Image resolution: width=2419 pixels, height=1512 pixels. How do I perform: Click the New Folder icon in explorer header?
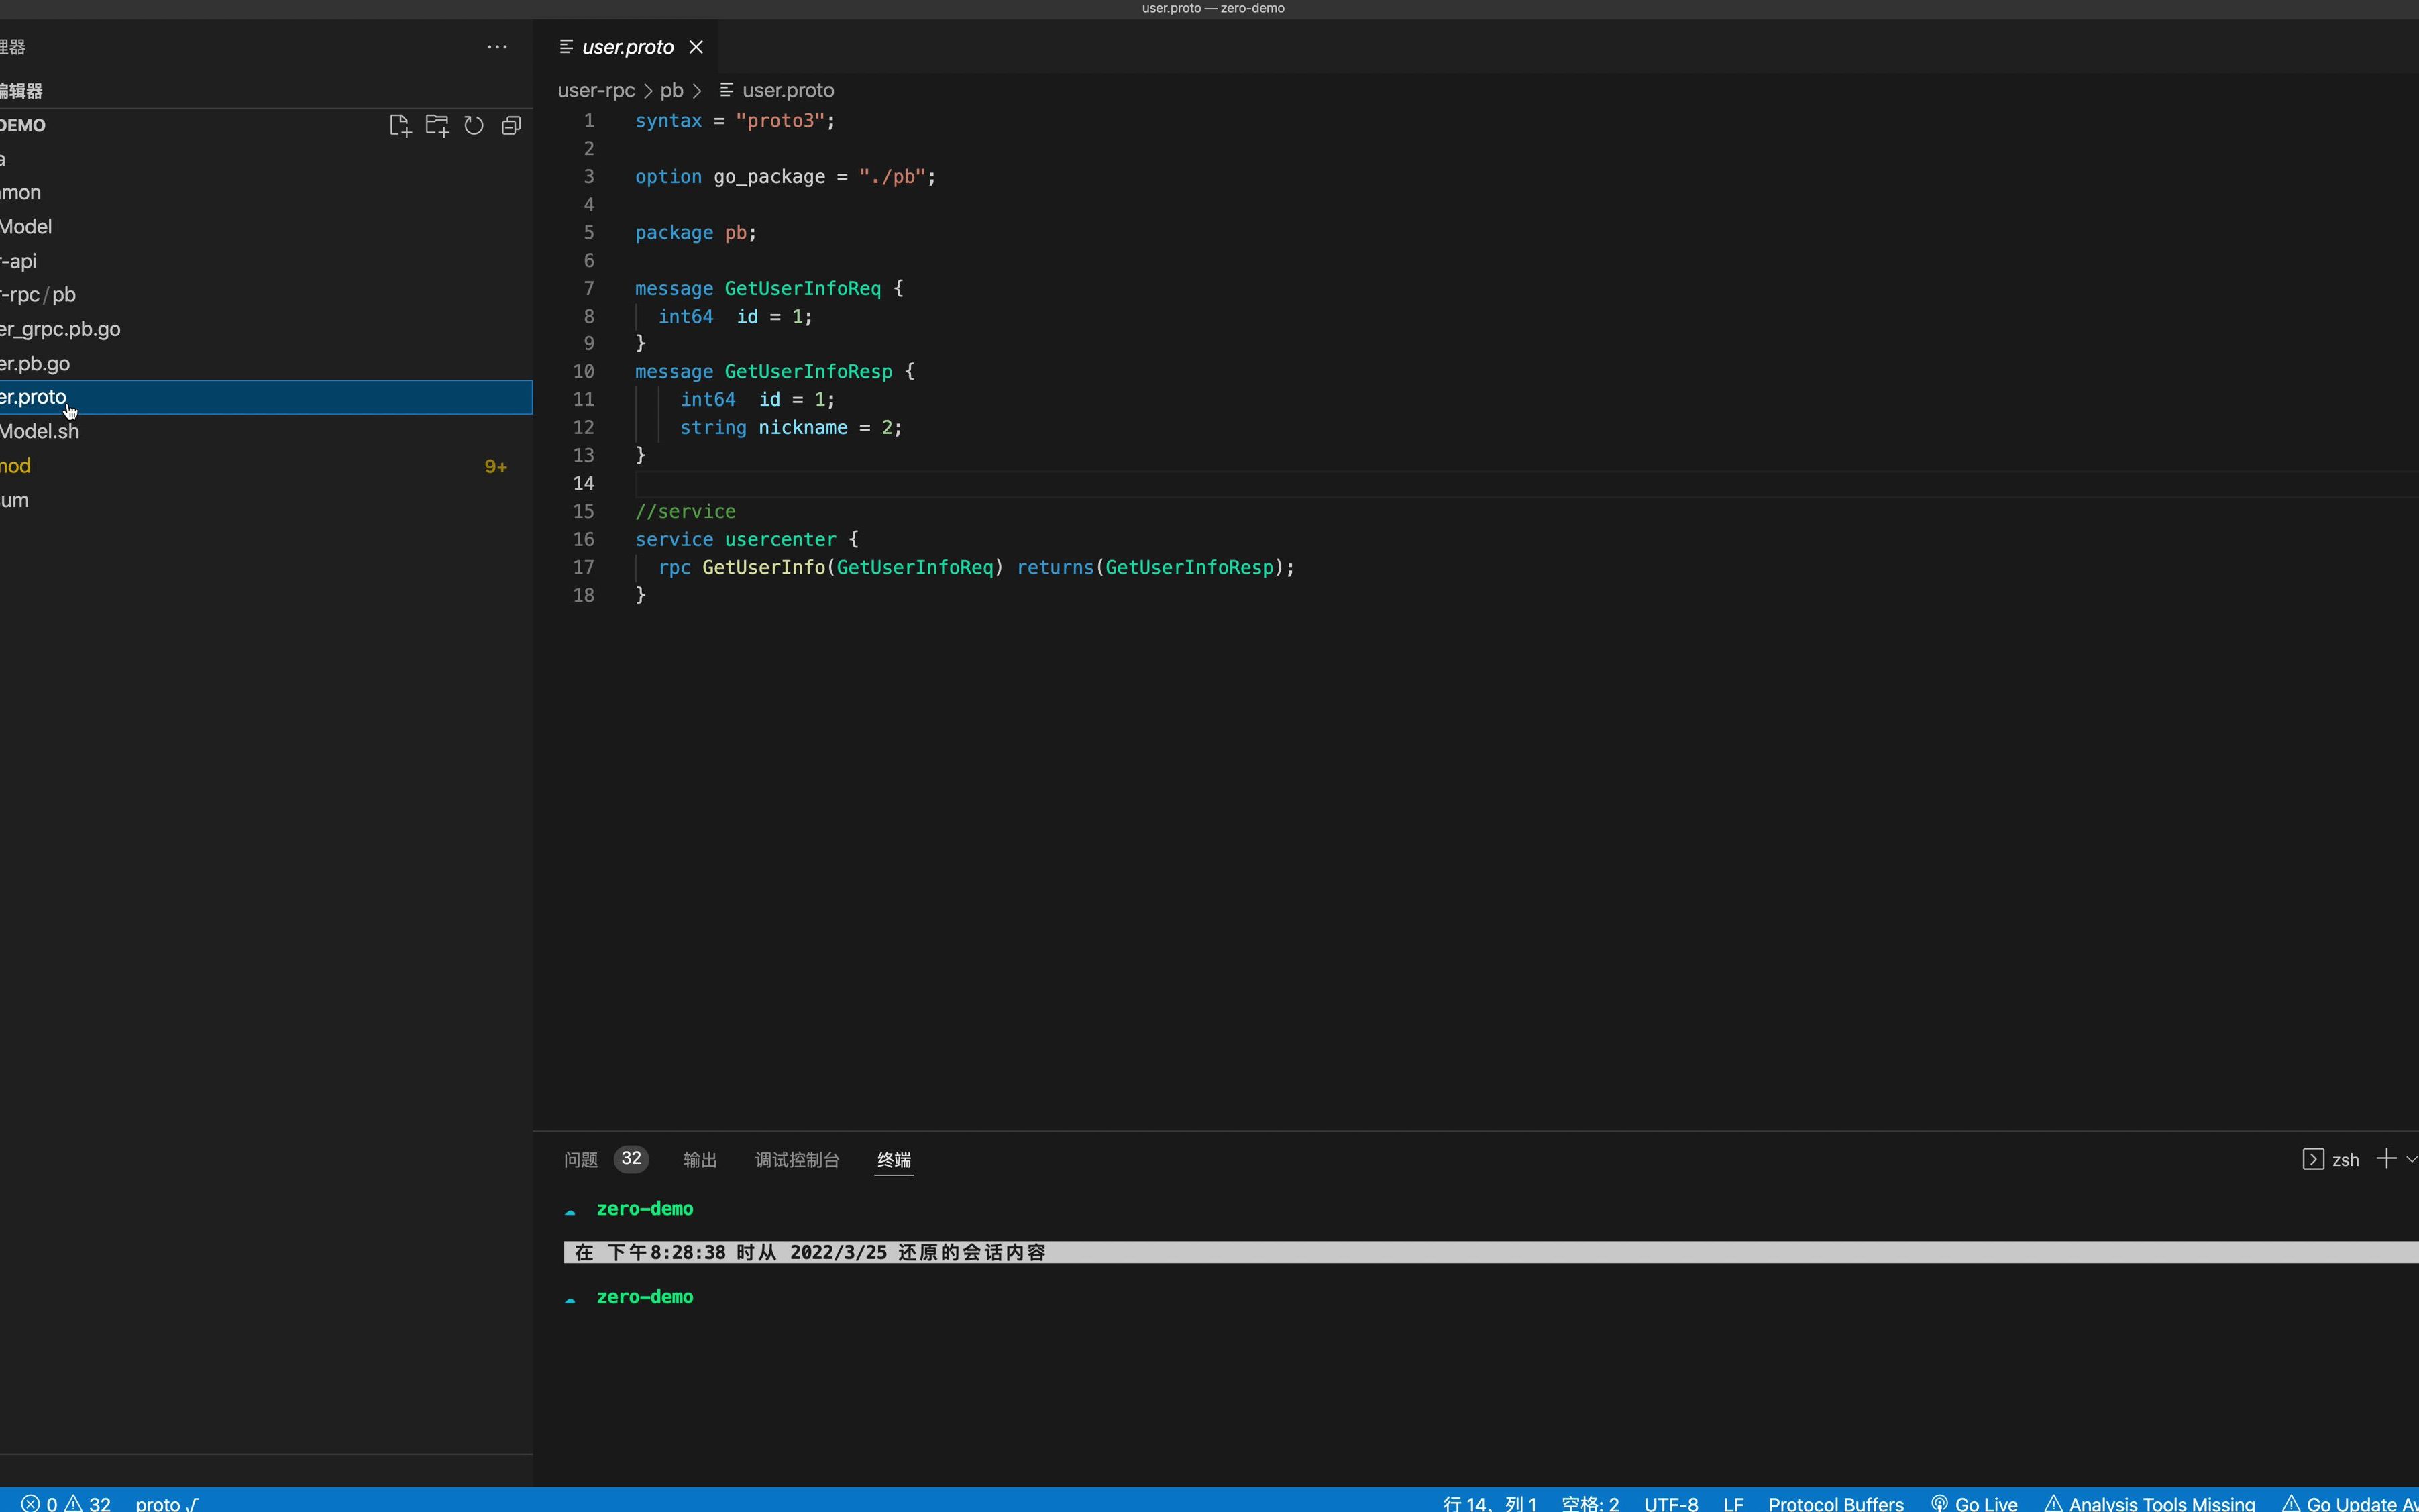click(437, 125)
